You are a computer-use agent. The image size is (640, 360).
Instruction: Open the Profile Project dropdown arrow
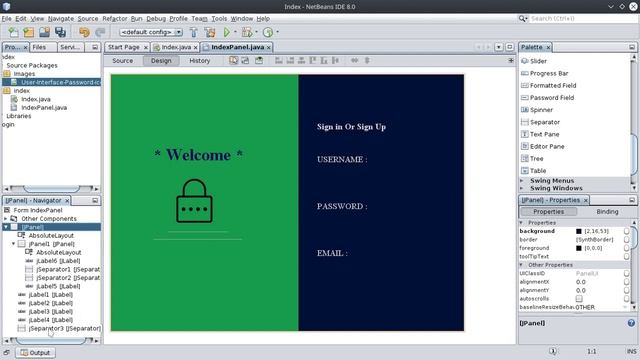point(278,32)
